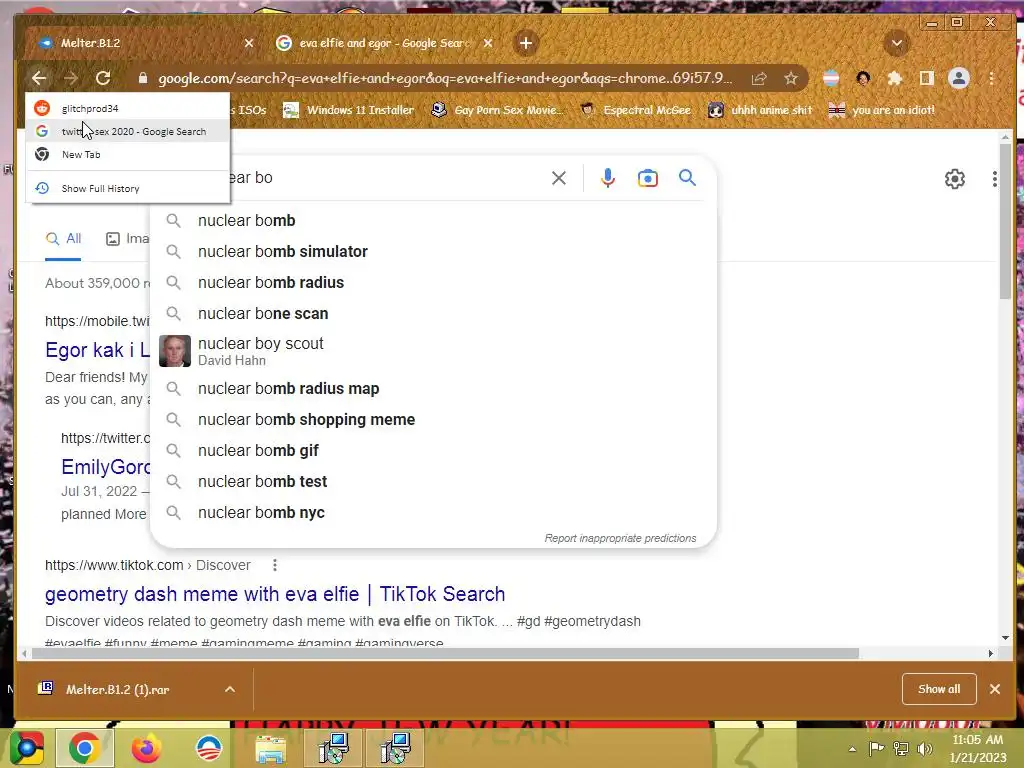The image size is (1024, 768).
Task: Click the avatar face extension icon
Action: pos(863,78)
